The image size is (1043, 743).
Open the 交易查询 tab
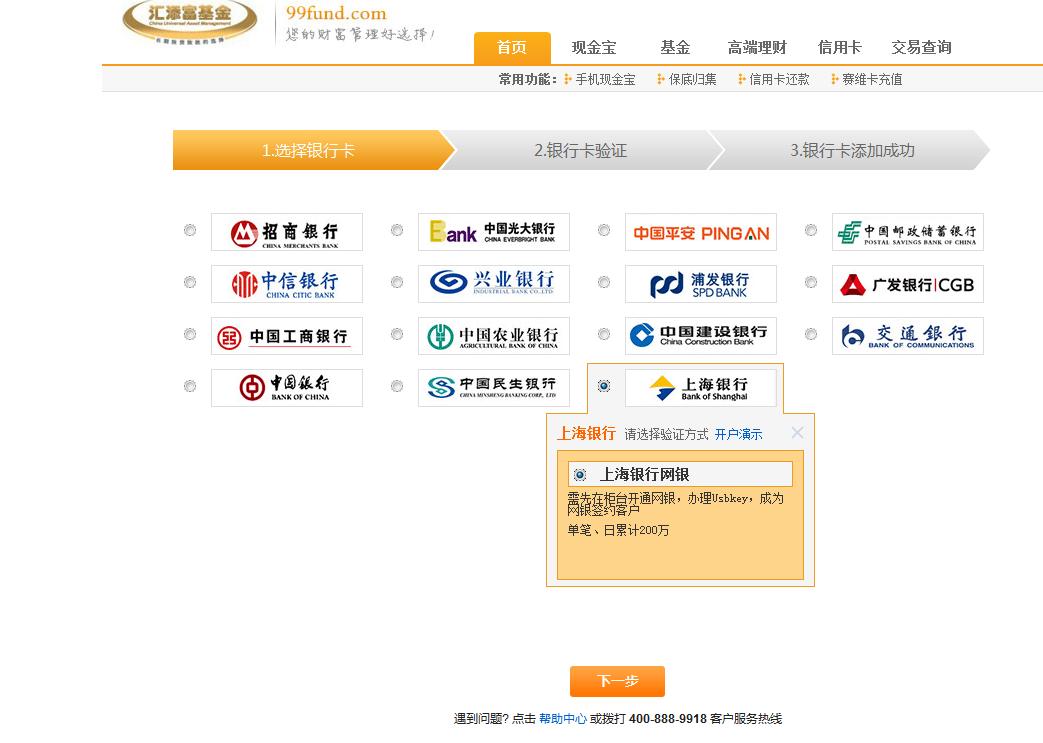[x=920, y=46]
